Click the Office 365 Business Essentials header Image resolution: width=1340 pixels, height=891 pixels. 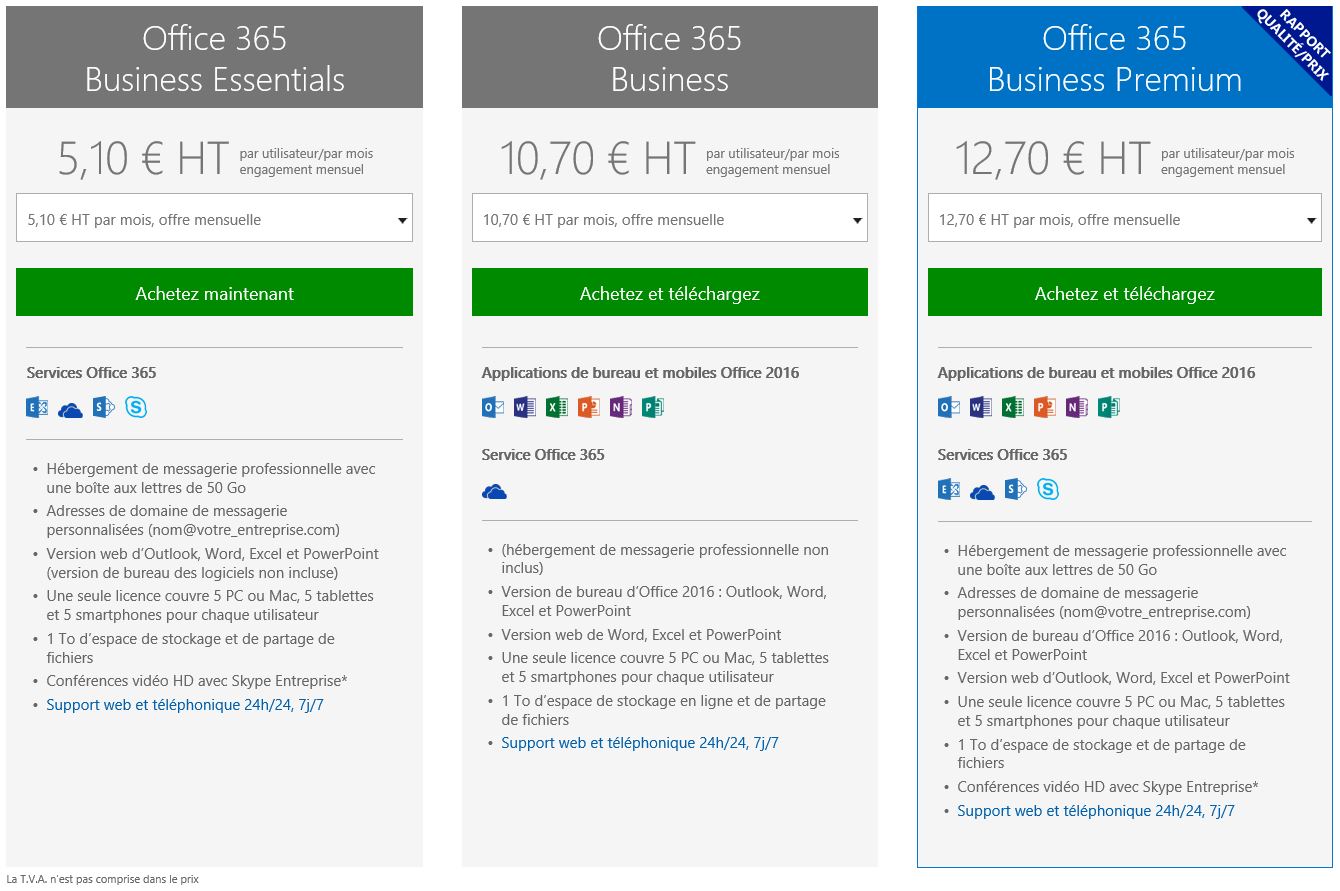tap(214, 57)
